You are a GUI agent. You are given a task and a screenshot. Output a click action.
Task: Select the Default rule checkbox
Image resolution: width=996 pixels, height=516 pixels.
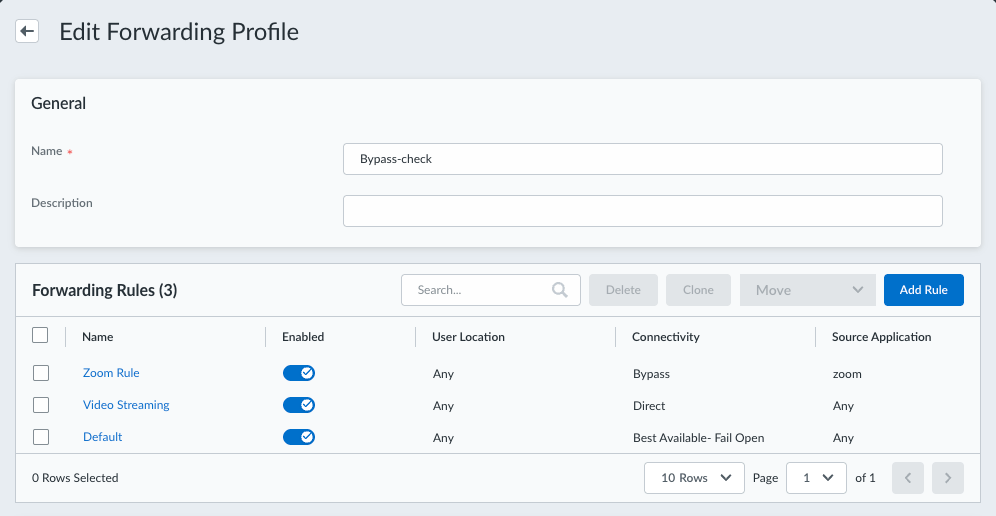click(x=40, y=437)
